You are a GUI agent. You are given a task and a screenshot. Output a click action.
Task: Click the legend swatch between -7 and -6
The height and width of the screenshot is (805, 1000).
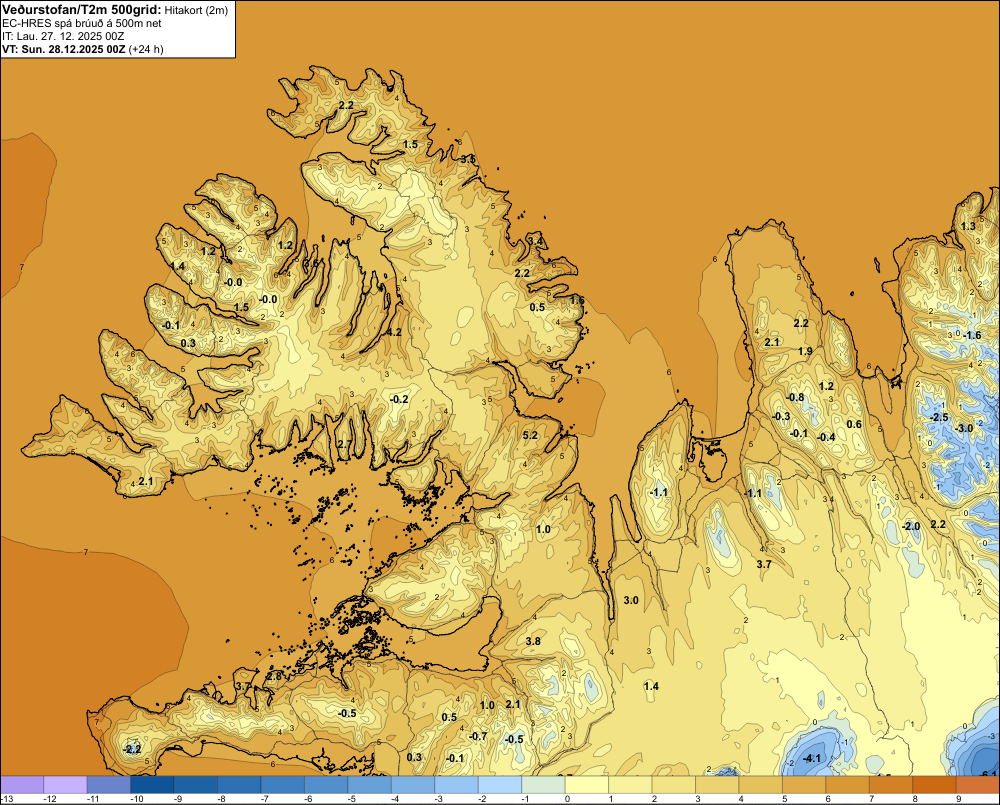point(283,785)
